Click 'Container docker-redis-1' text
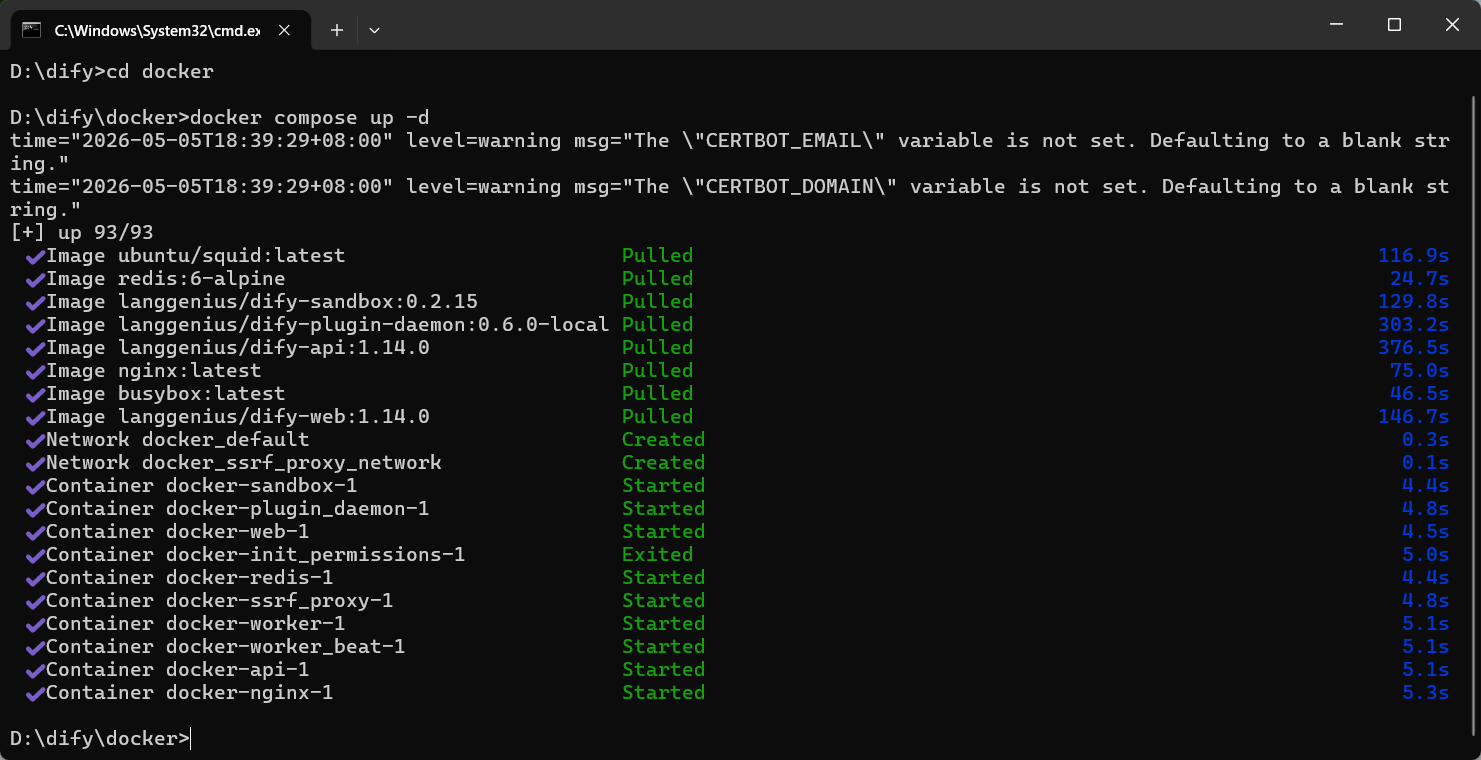Image resolution: width=1481 pixels, height=760 pixels. point(190,578)
